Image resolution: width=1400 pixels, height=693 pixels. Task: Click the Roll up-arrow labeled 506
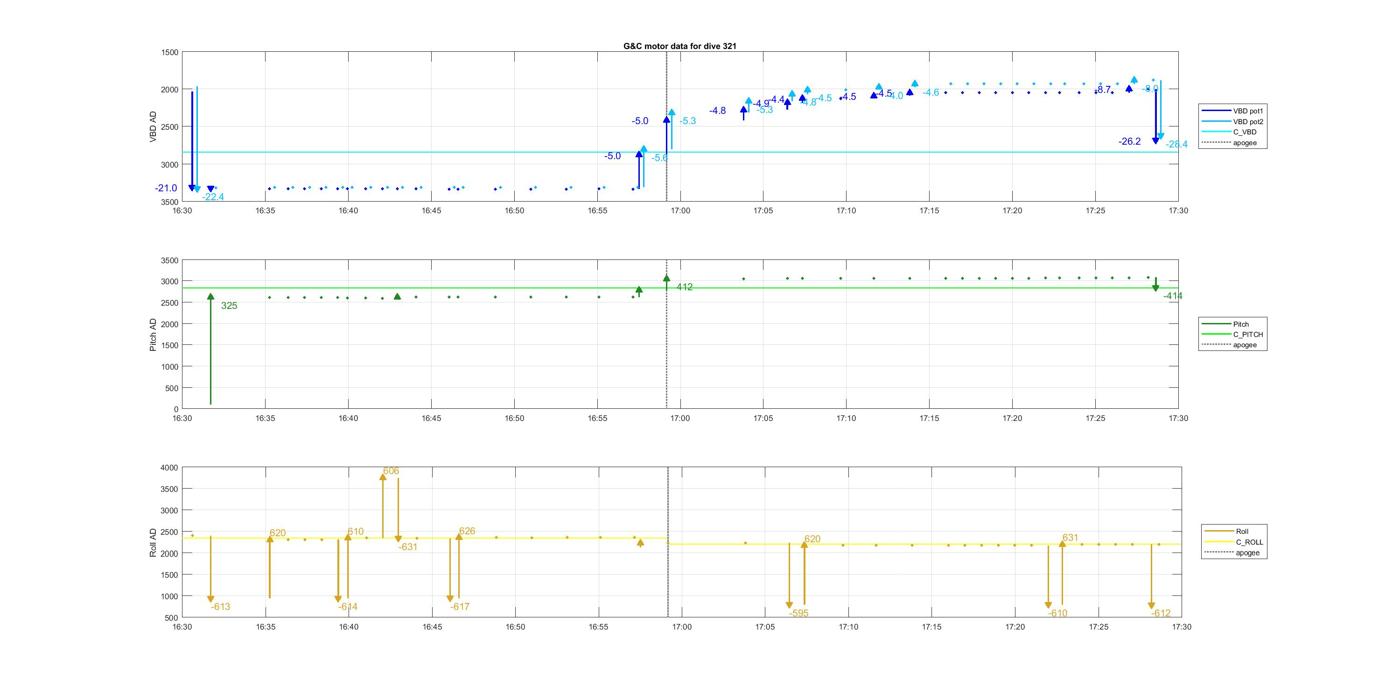click(x=382, y=505)
